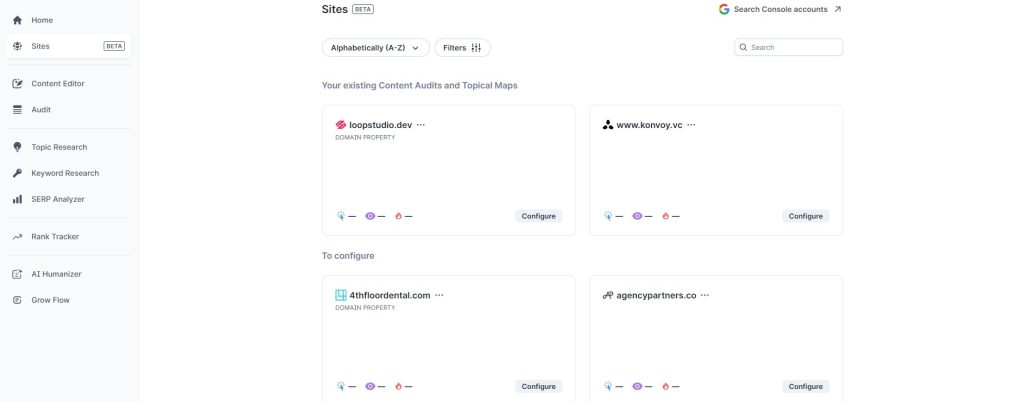
Task: Click the flame icon on agencypartners.co card
Action: pyautogui.click(x=666, y=386)
